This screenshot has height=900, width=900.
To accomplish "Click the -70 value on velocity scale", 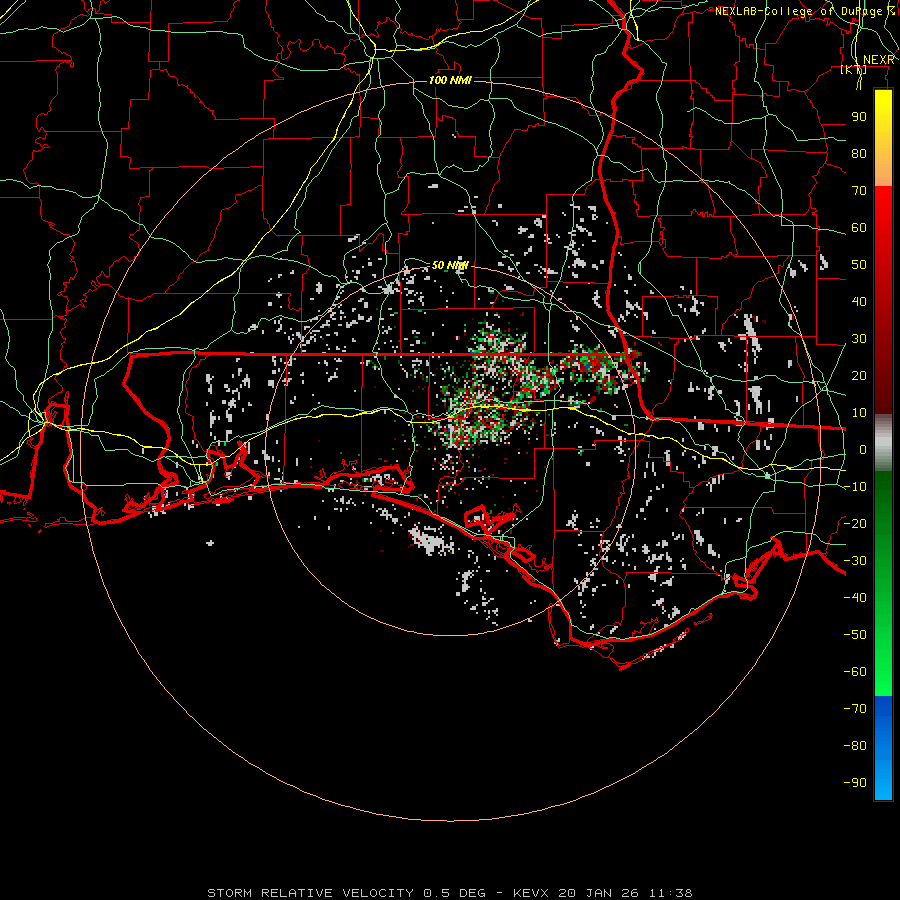I will tap(855, 708).
